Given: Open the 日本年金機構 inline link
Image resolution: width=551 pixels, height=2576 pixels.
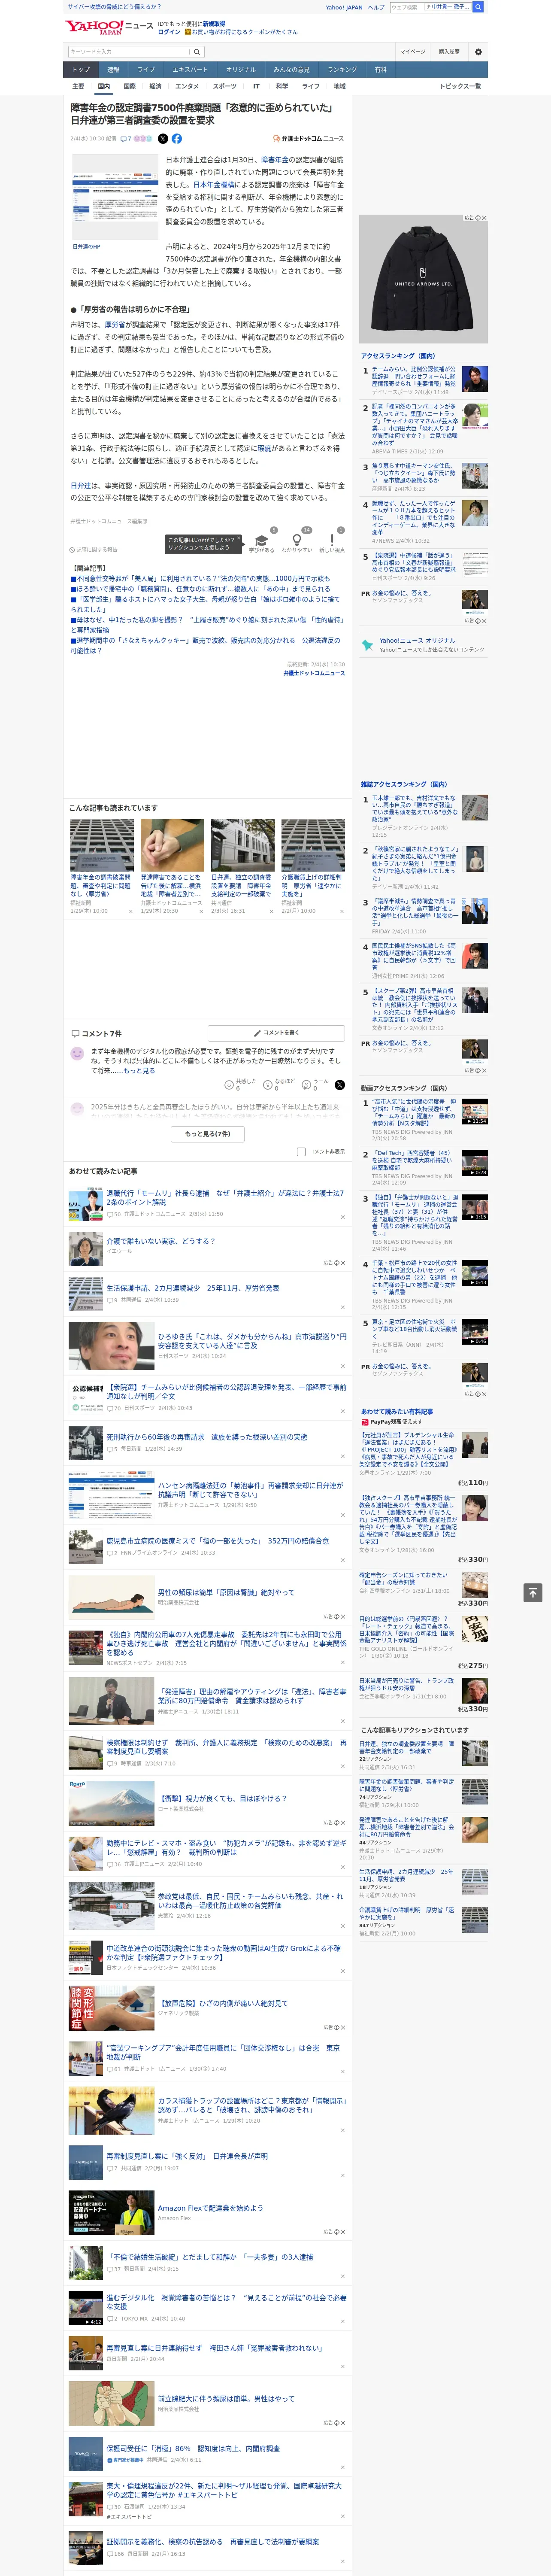Looking at the screenshot, I should click(214, 184).
